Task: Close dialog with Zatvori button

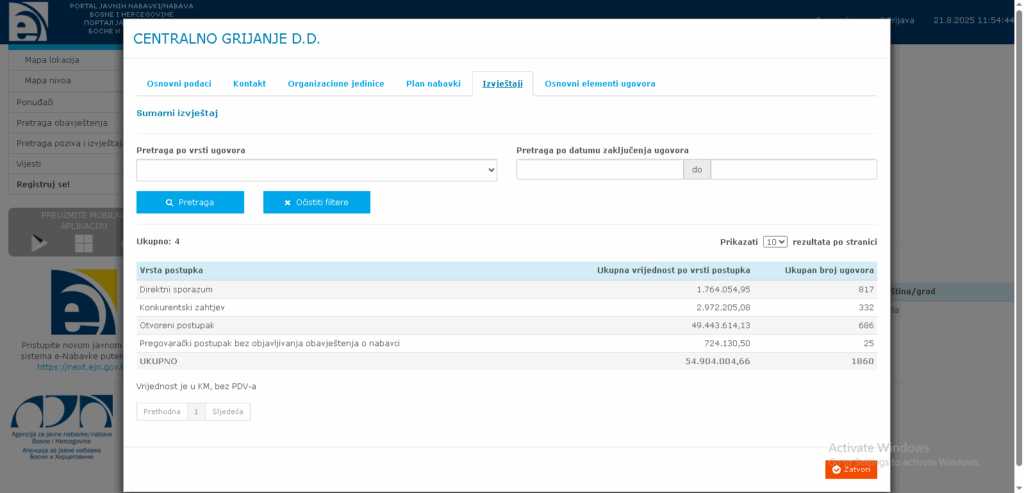Action: (851, 469)
